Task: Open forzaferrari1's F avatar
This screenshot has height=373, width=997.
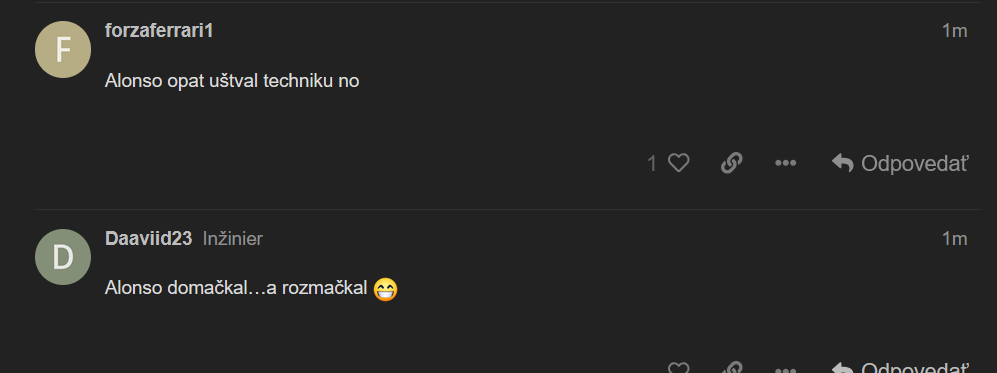Action: 63,50
